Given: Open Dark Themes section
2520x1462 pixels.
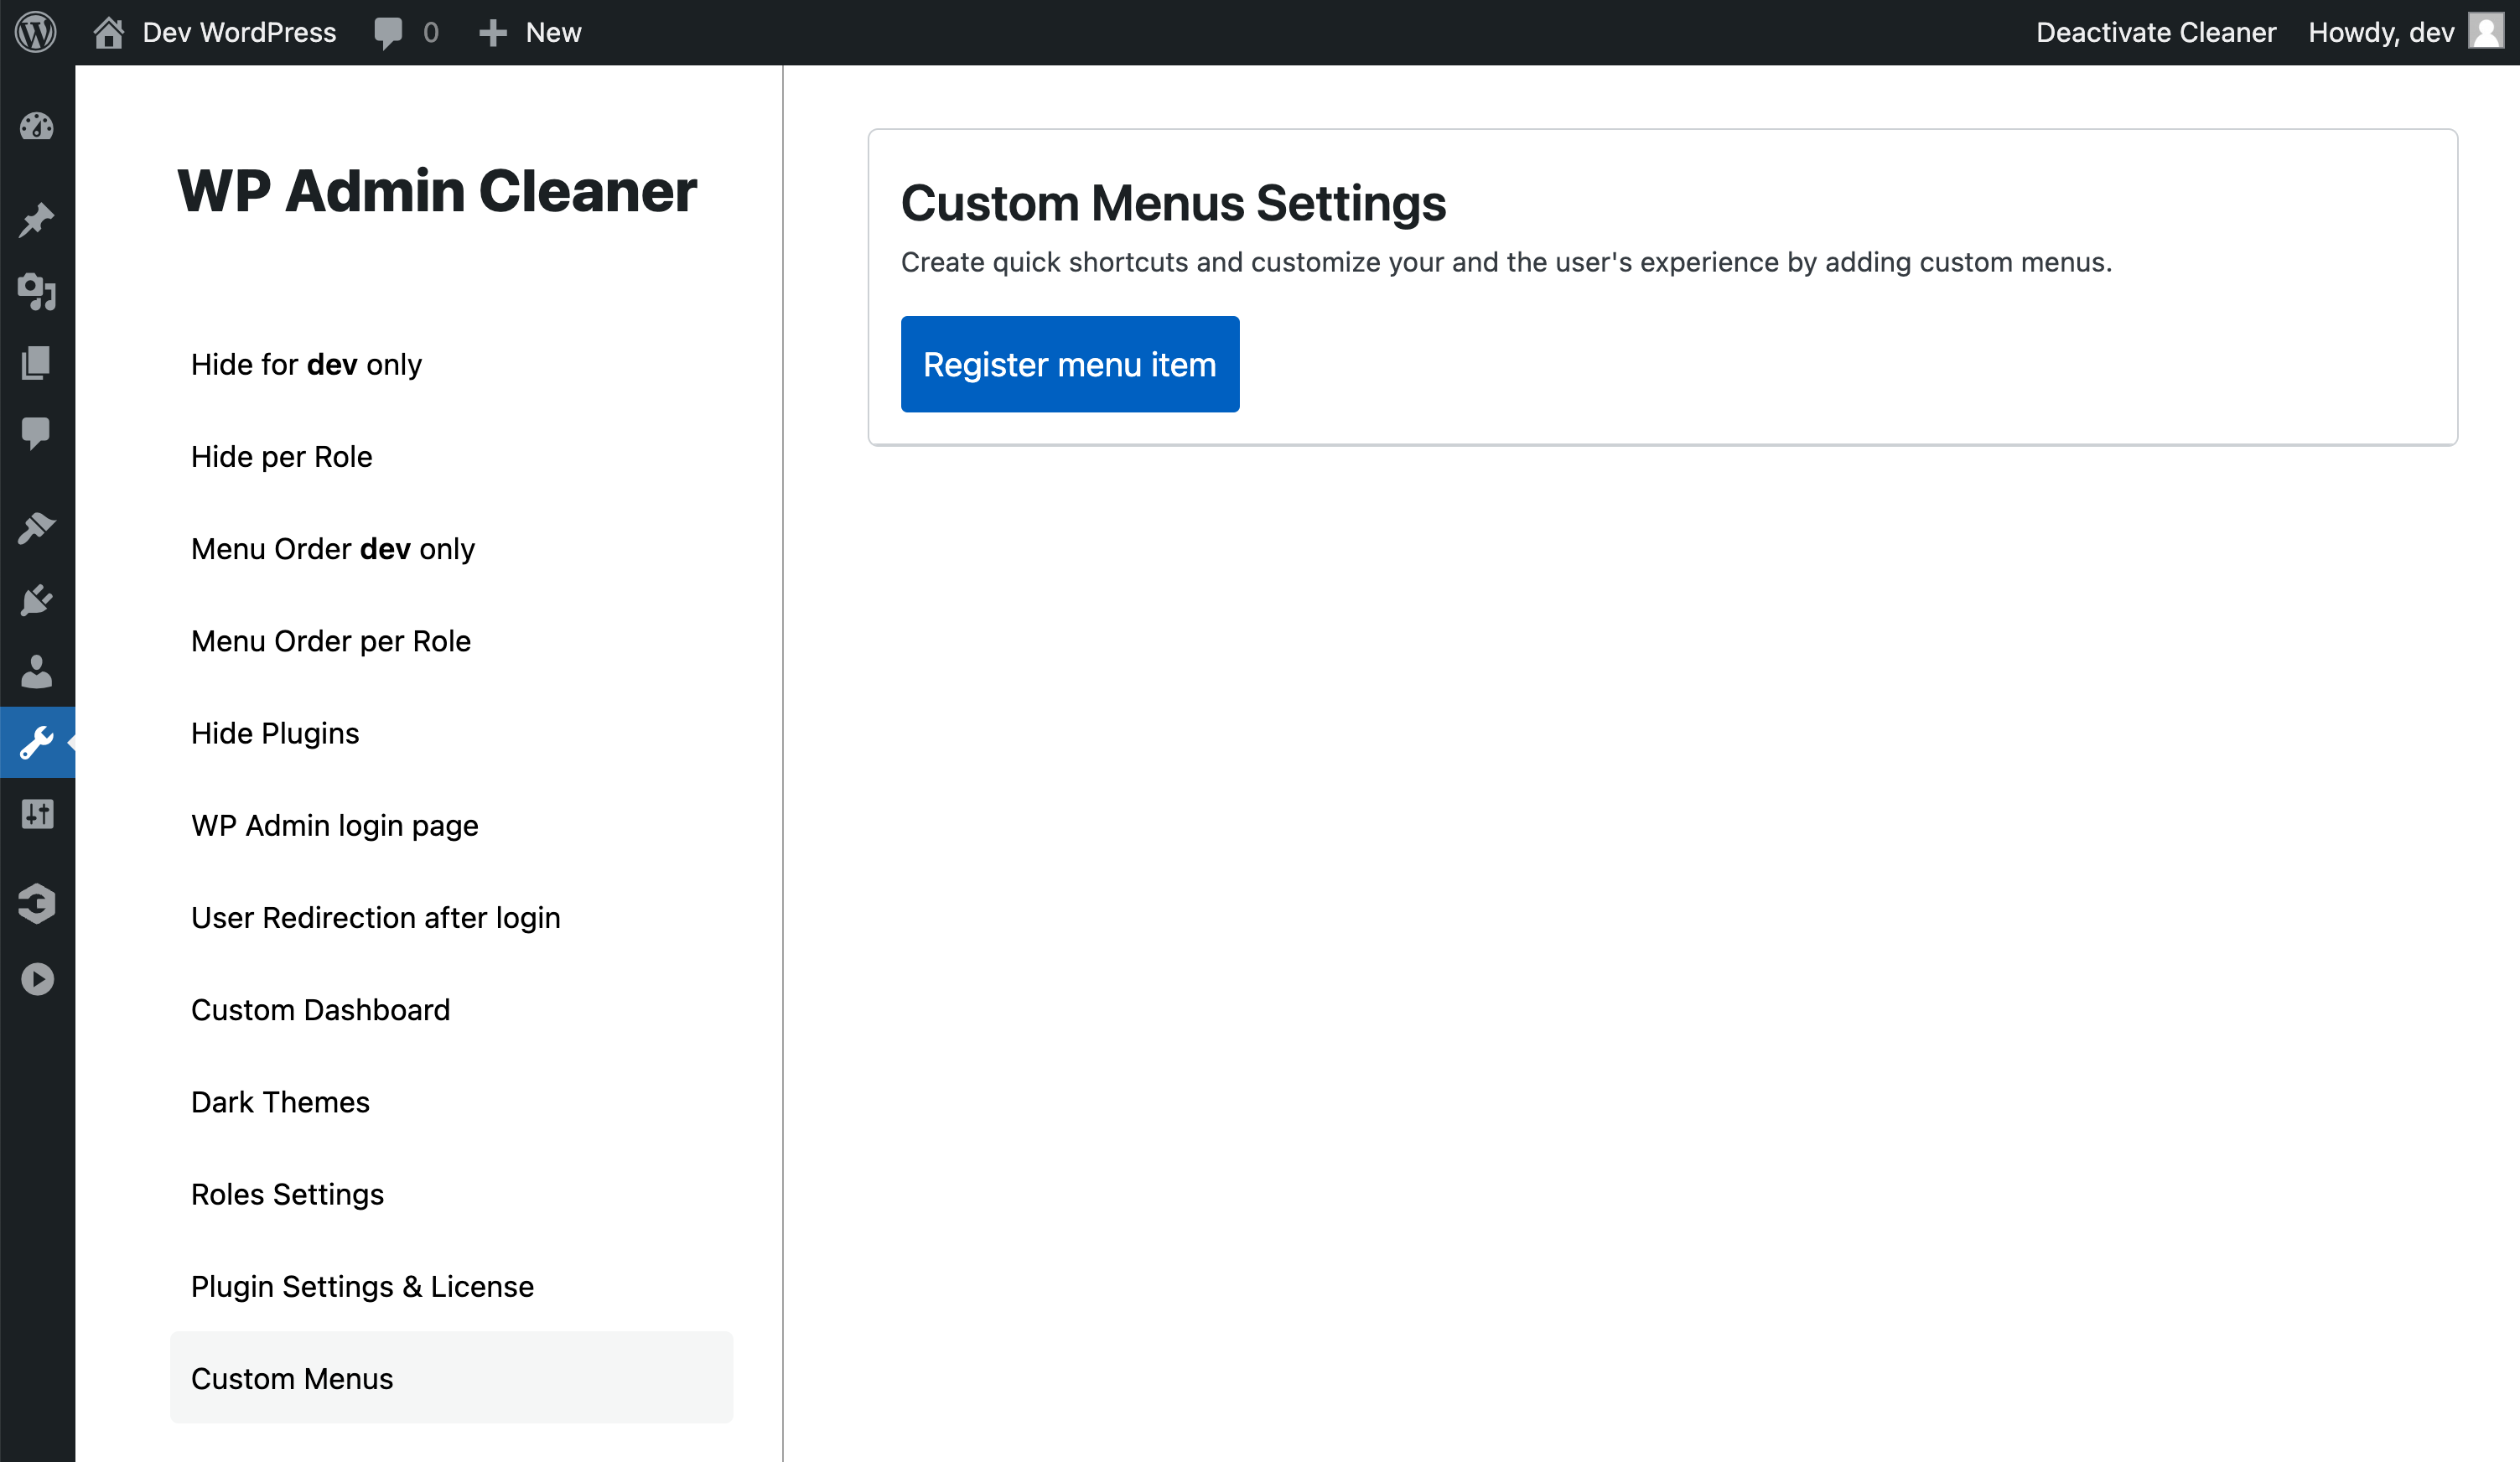Looking at the screenshot, I should click(280, 1101).
